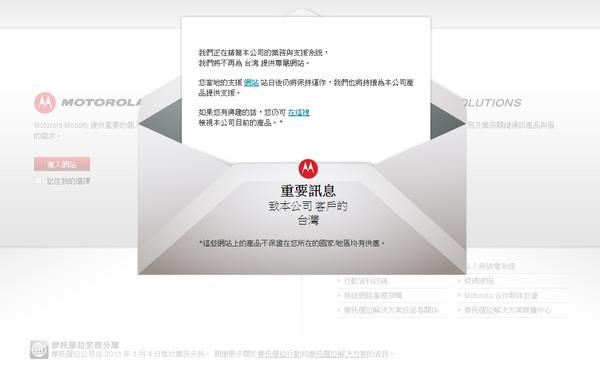The image size is (600, 384).
Task: Follow the 在這裡 link in the letter
Action: [298, 112]
